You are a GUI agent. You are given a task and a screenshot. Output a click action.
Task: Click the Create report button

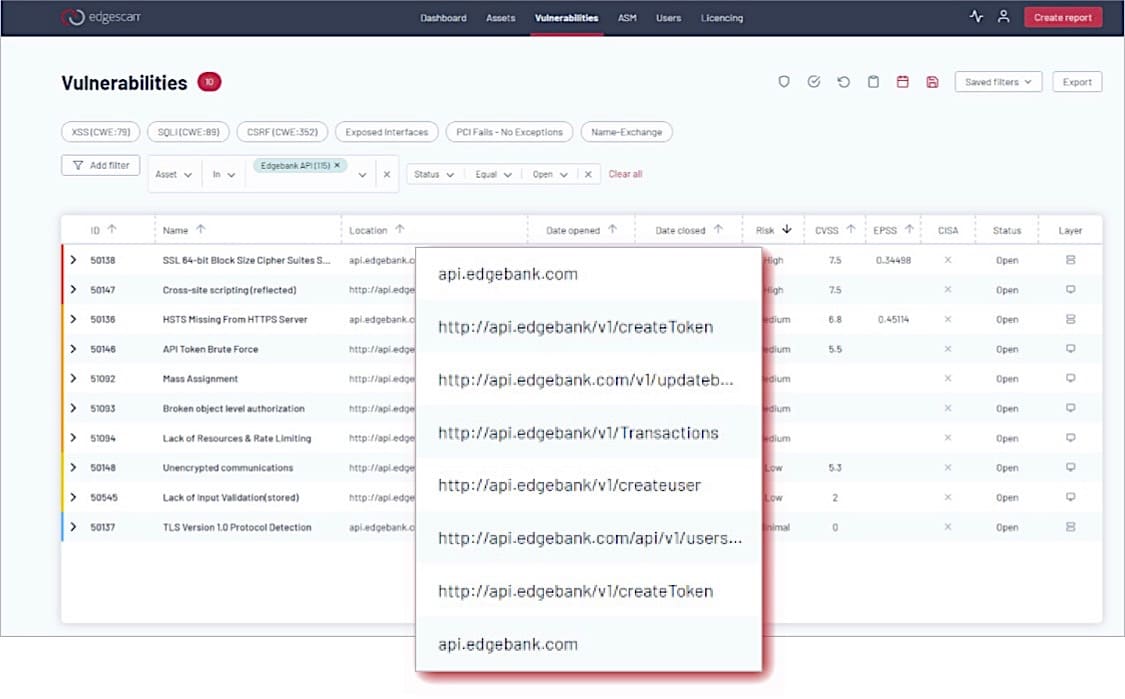1063,17
